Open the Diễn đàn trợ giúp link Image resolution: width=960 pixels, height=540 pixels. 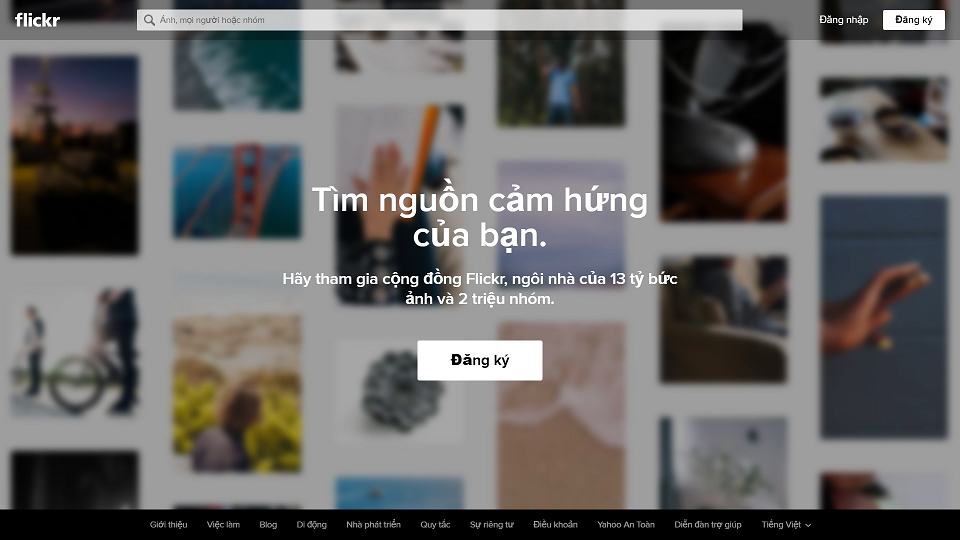point(708,525)
